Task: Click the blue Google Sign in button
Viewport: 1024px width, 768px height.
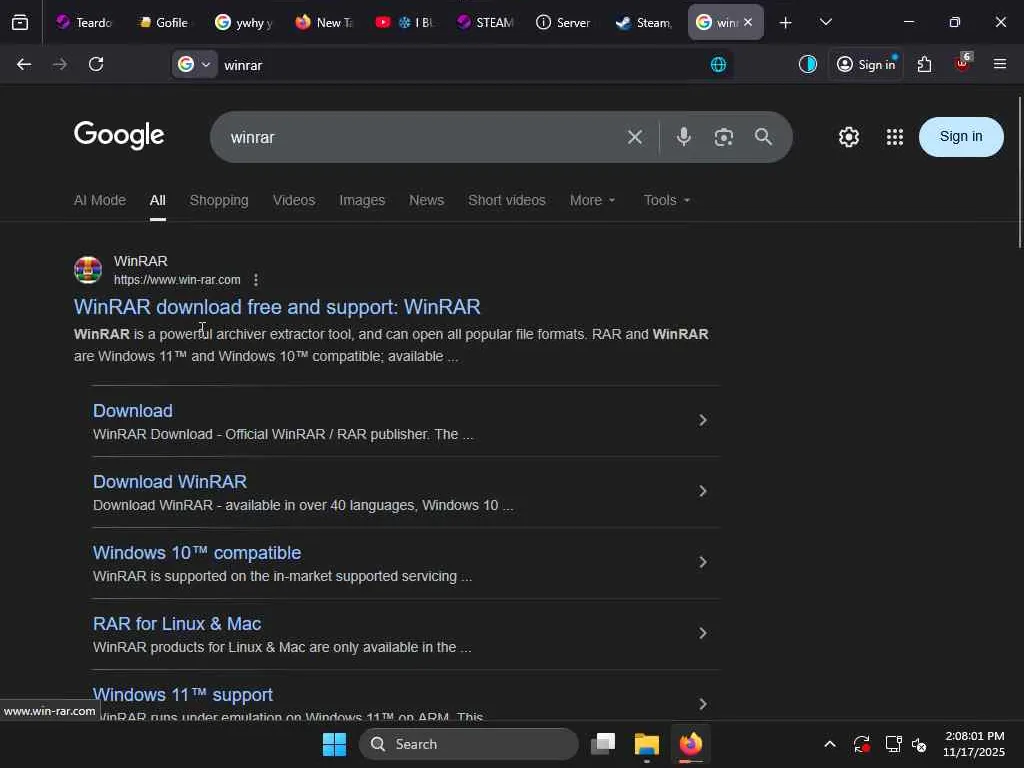Action: pyautogui.click(x=961, y=136)
